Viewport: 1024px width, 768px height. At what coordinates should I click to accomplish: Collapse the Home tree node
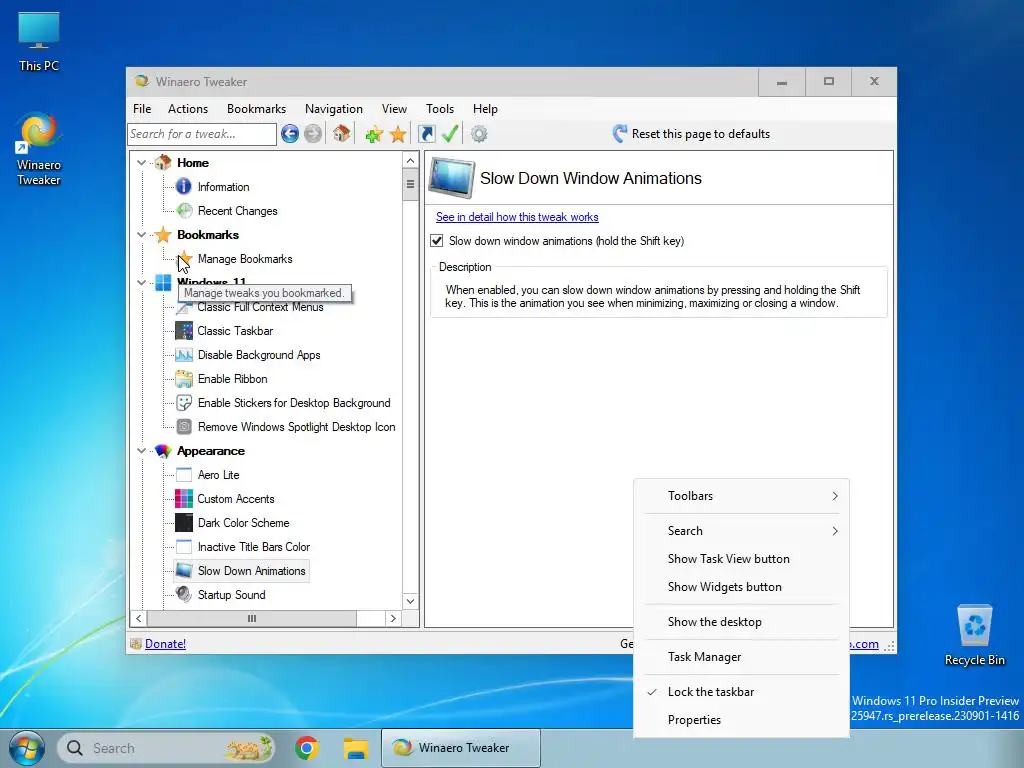point(141,163)
